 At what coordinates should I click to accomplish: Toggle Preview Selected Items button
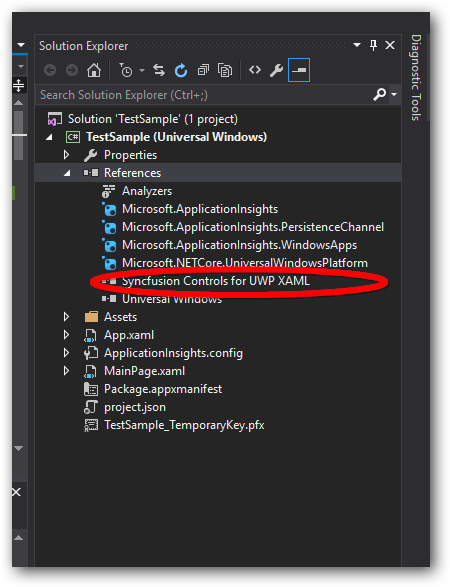(299, 70)
